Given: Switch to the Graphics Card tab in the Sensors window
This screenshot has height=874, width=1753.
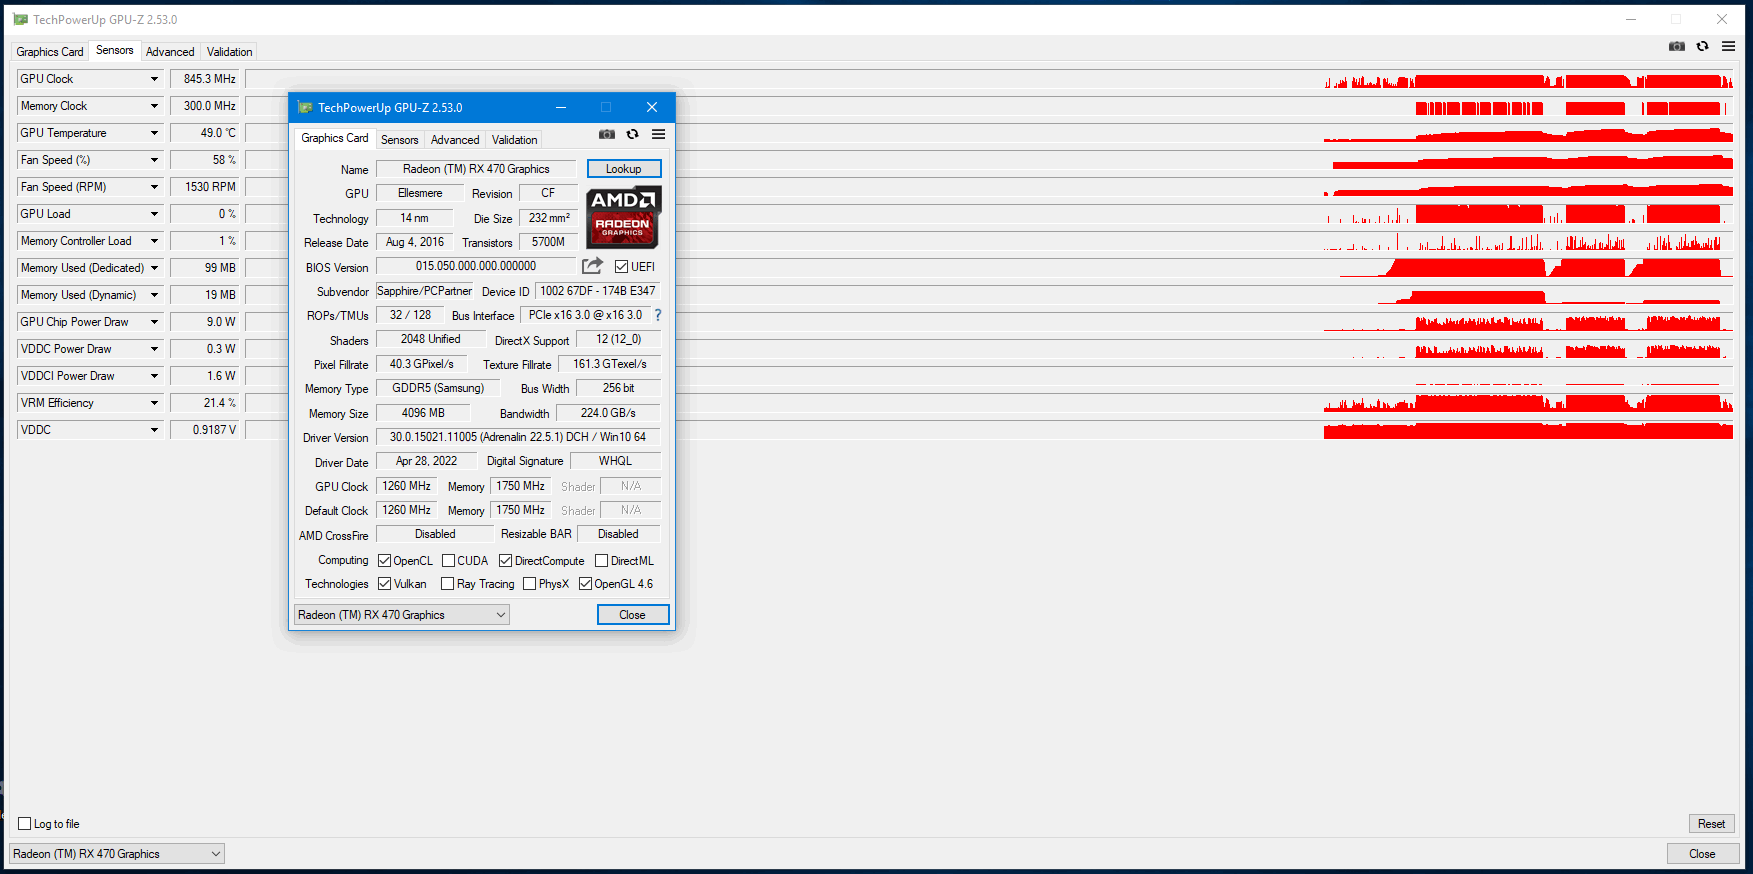Looking at the screenshot, I should [x=50, y=52].
